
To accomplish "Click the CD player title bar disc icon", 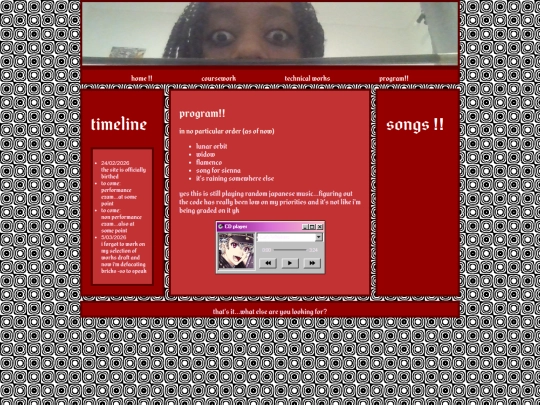I will (x=221, y=227).
